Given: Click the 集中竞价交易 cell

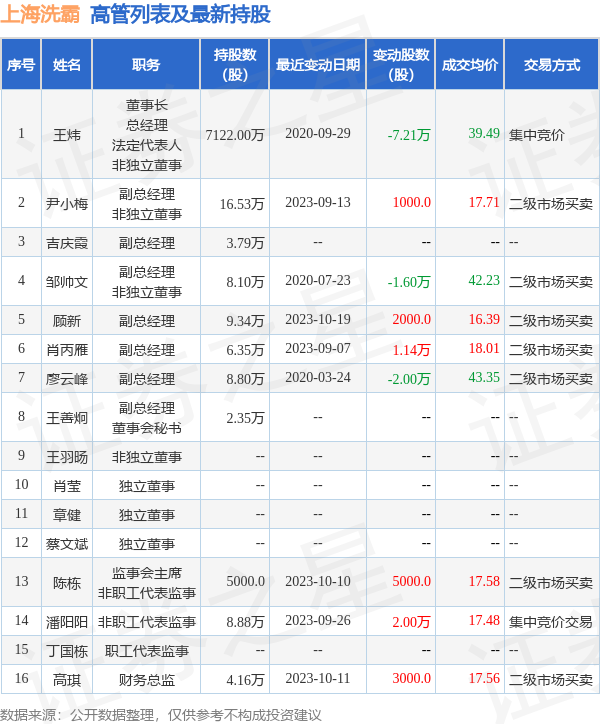Looking at the screenshot, I should tap(551, 622).
